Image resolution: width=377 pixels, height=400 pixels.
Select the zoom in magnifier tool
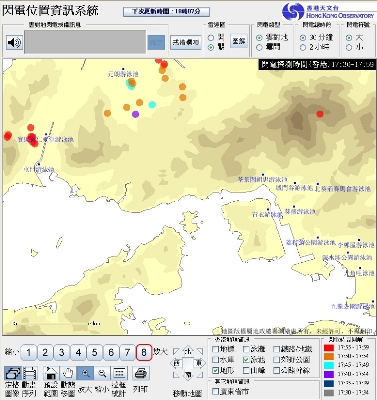[x=85, y=373]
